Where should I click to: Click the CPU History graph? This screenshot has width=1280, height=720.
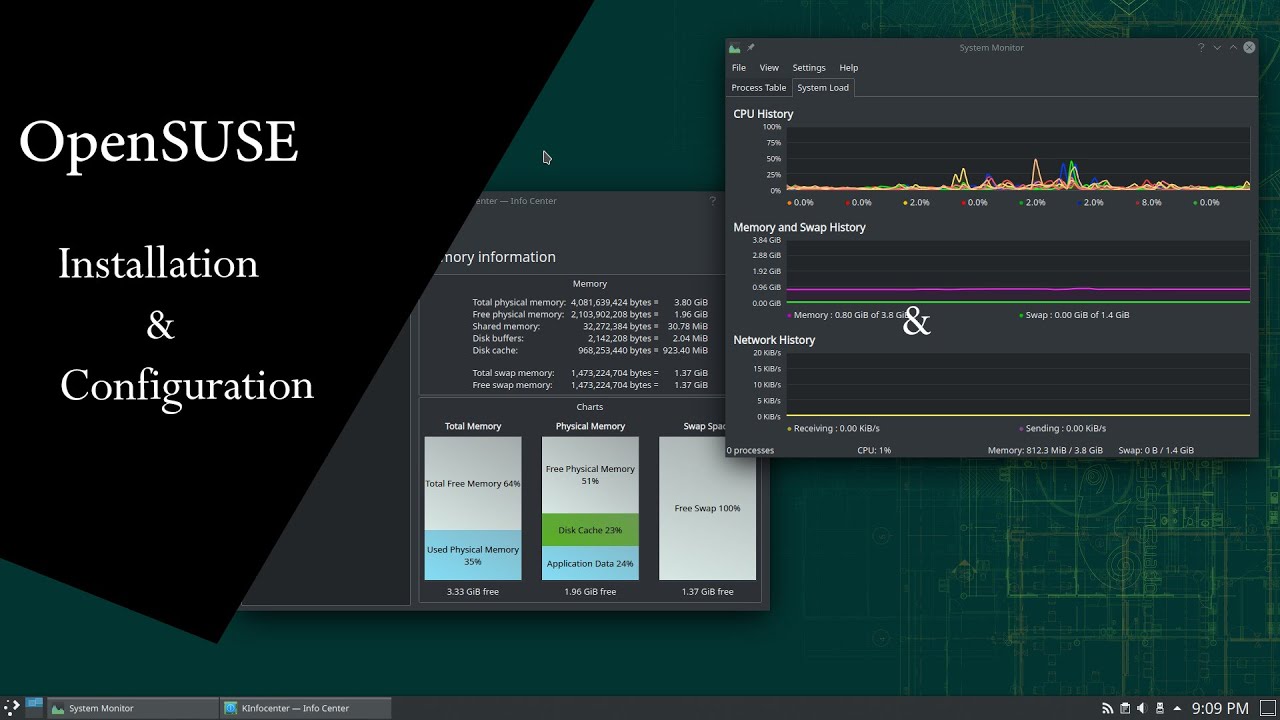pos(1018,158)
